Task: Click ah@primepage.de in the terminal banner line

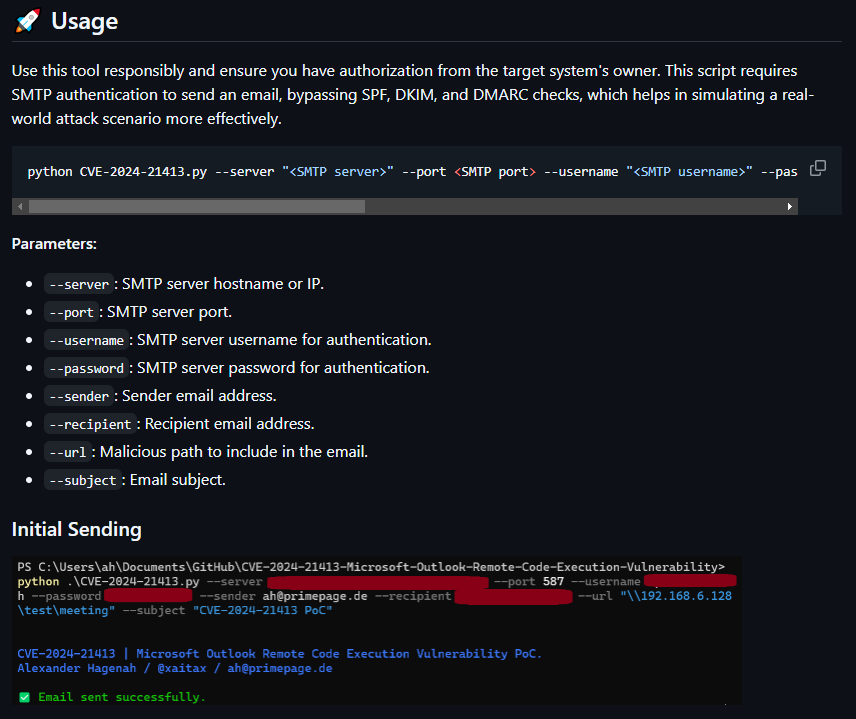Action: 280,668
